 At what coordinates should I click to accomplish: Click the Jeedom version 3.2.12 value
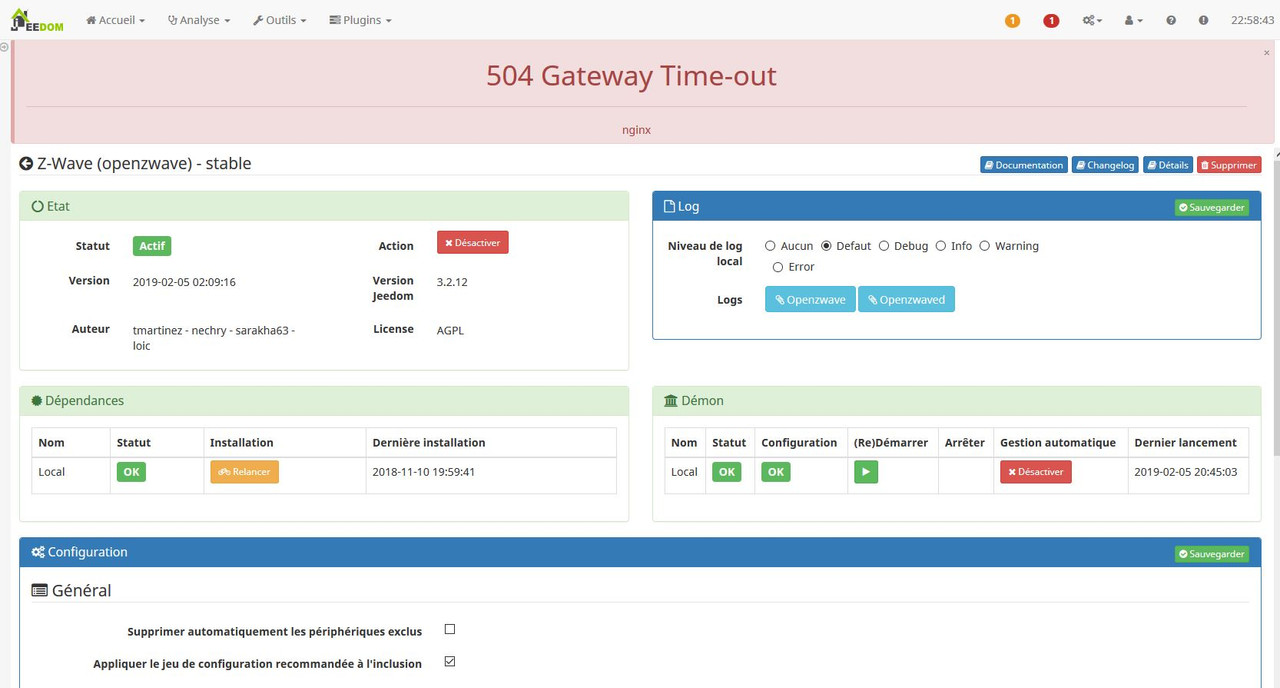tap(452, 282)
